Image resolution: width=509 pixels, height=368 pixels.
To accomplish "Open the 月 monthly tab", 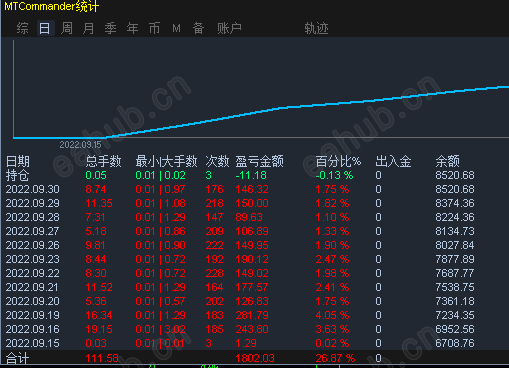I will (89, 28).
